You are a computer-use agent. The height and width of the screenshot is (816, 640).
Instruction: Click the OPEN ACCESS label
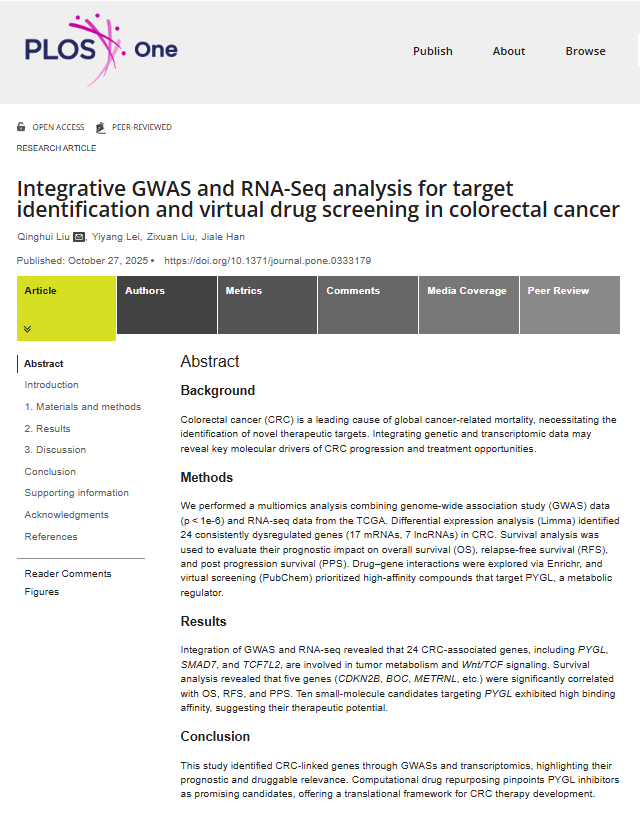point(58,127)
